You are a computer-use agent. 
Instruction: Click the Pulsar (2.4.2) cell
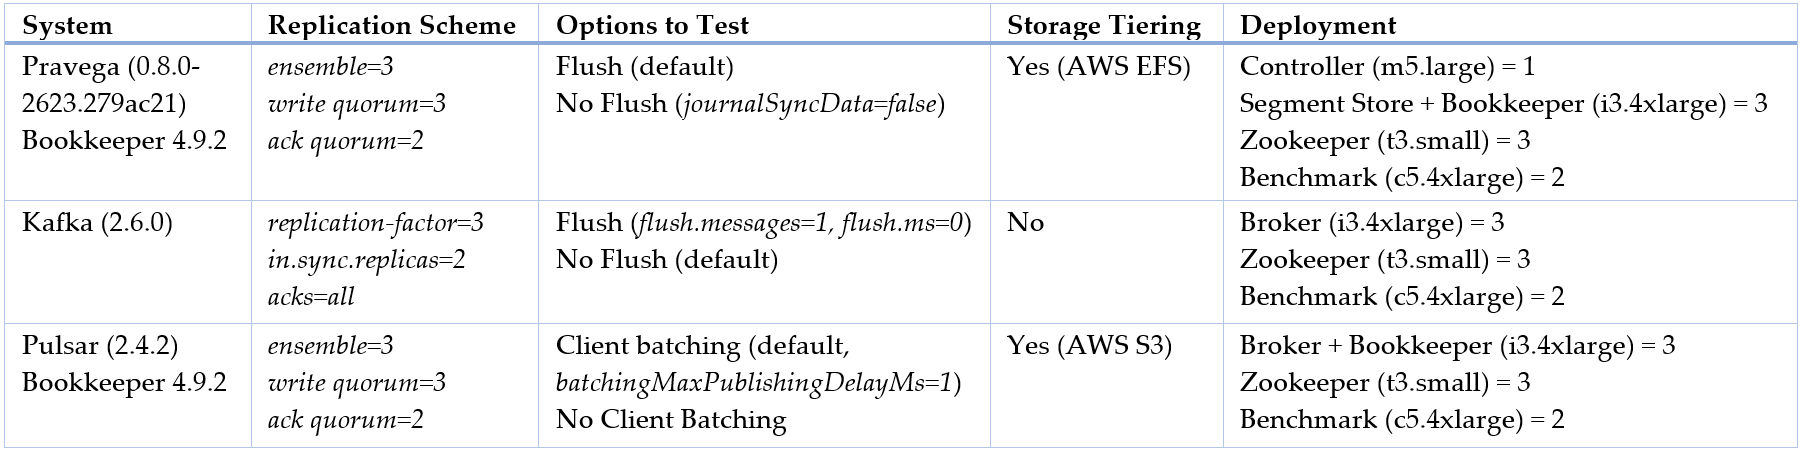(x=100, y=346)
